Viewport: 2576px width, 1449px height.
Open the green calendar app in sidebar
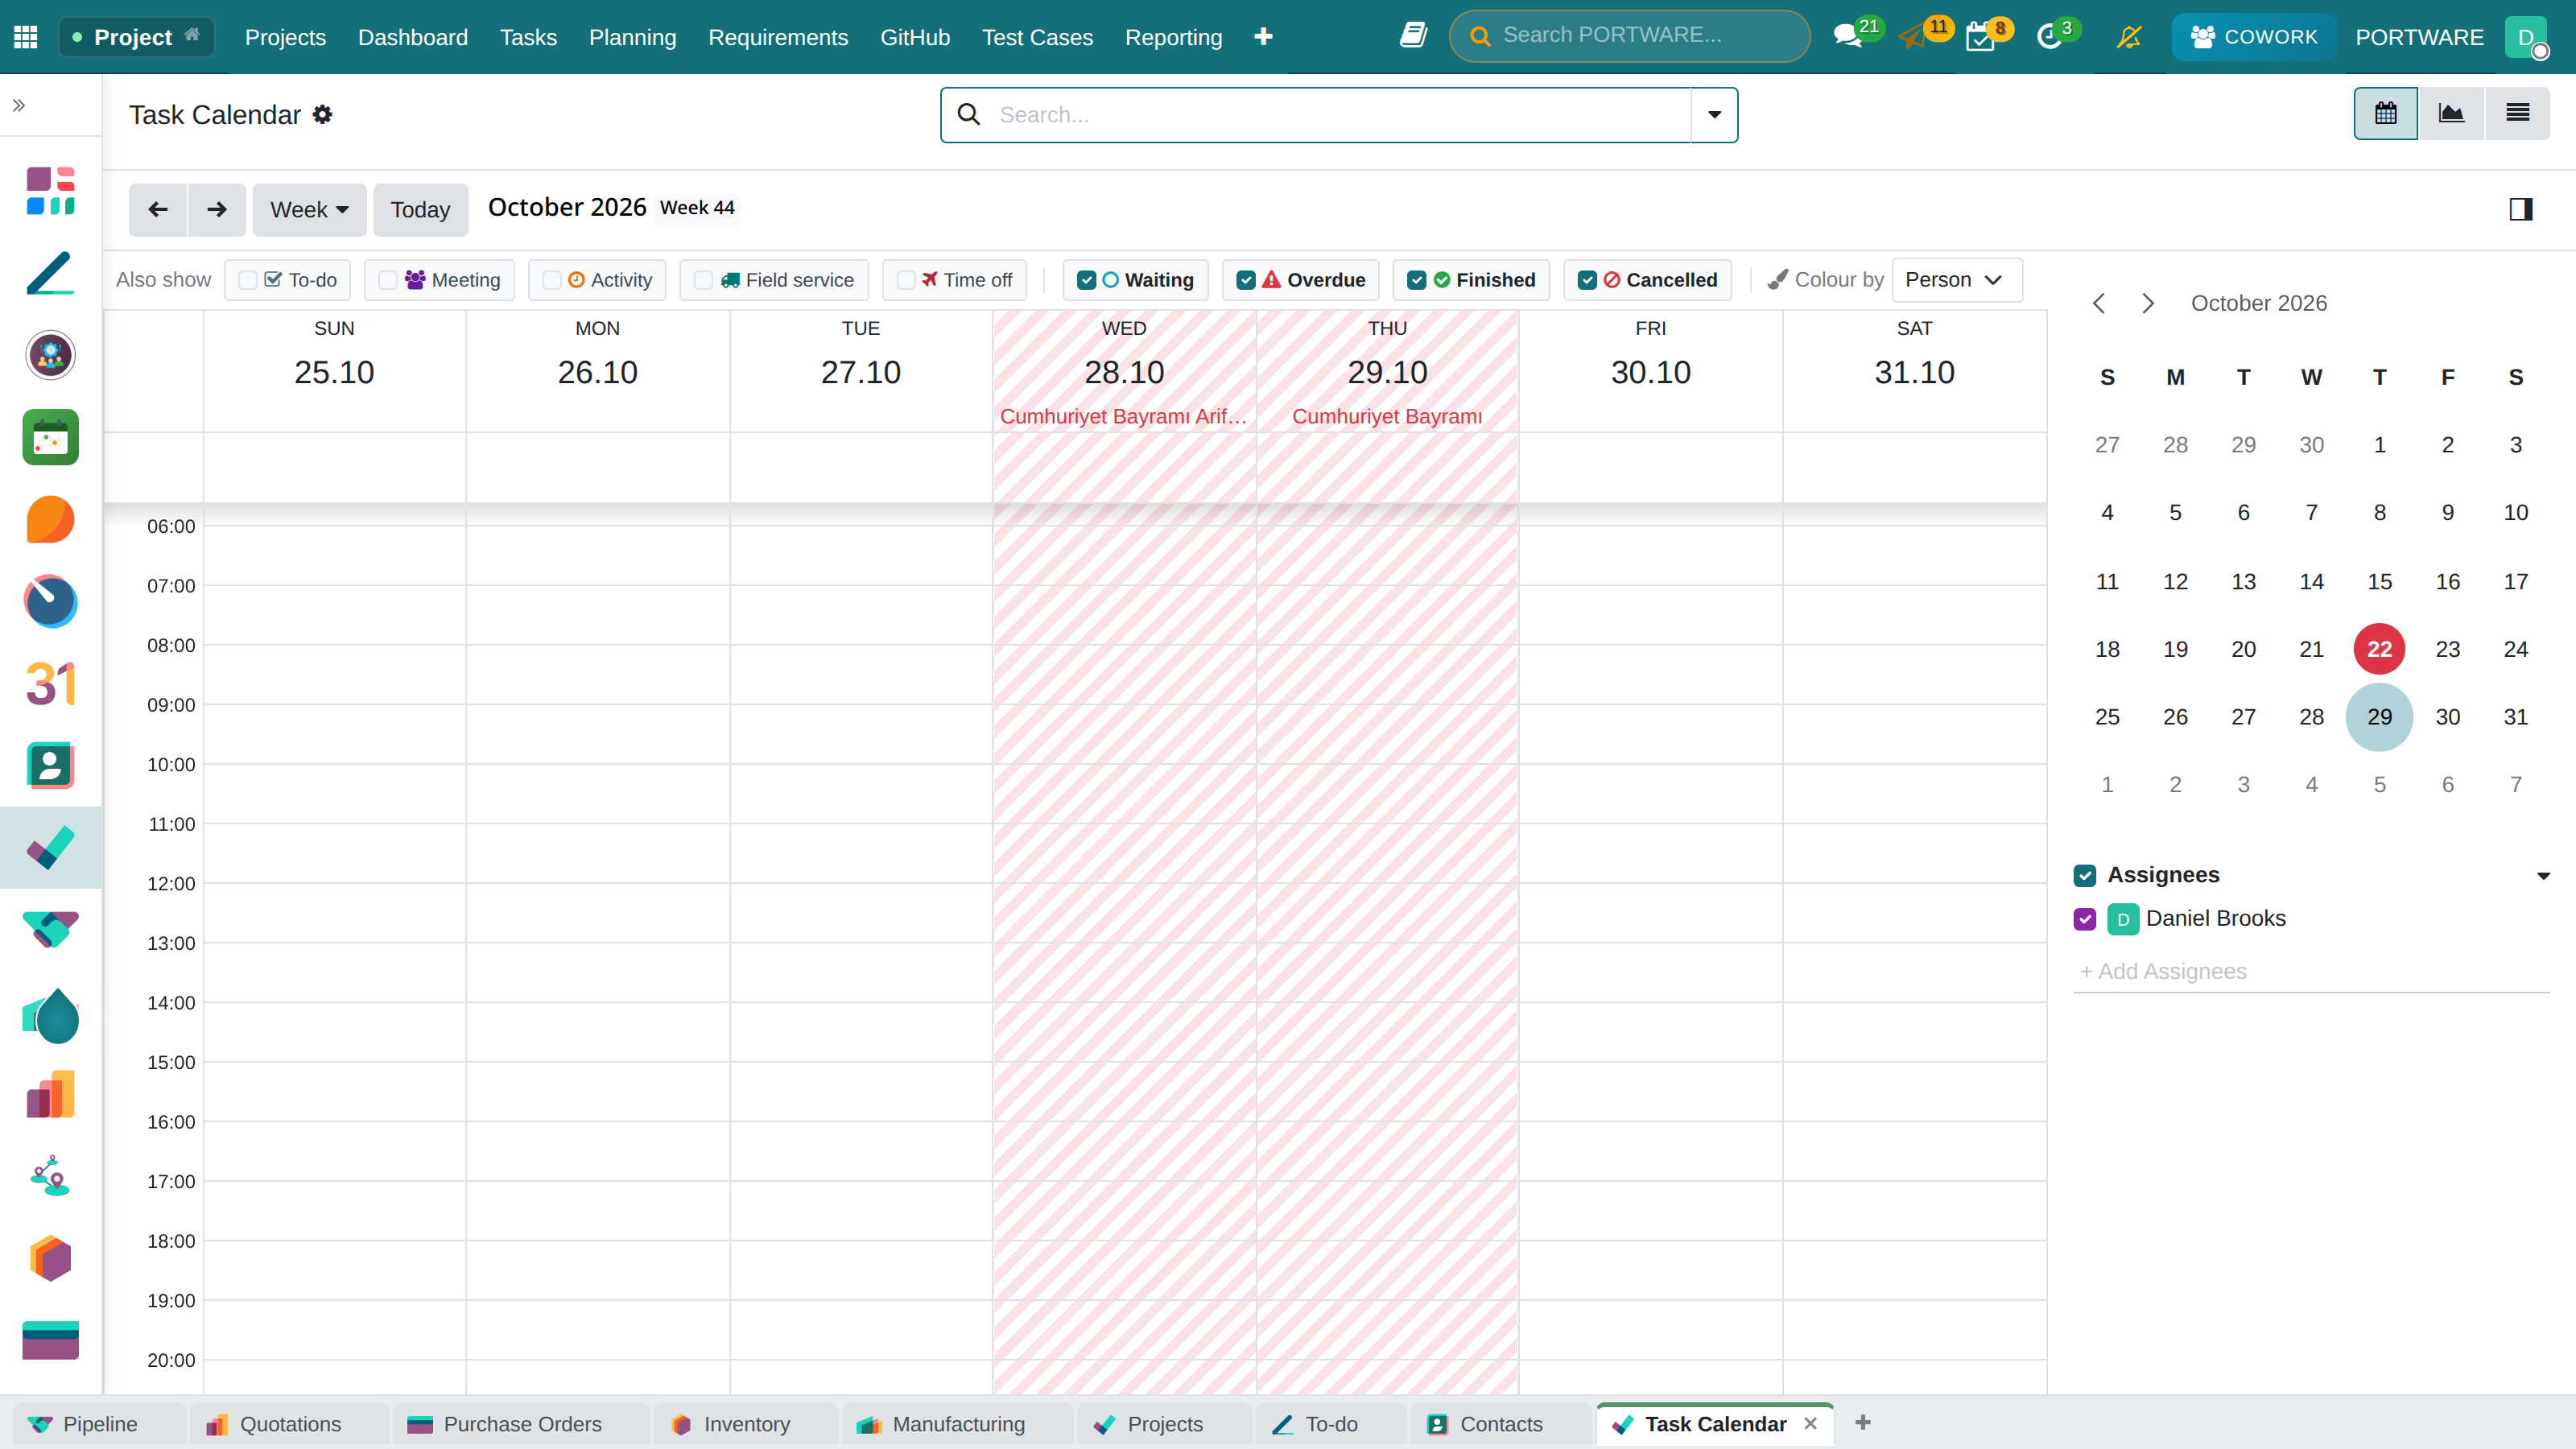point(50,437)
